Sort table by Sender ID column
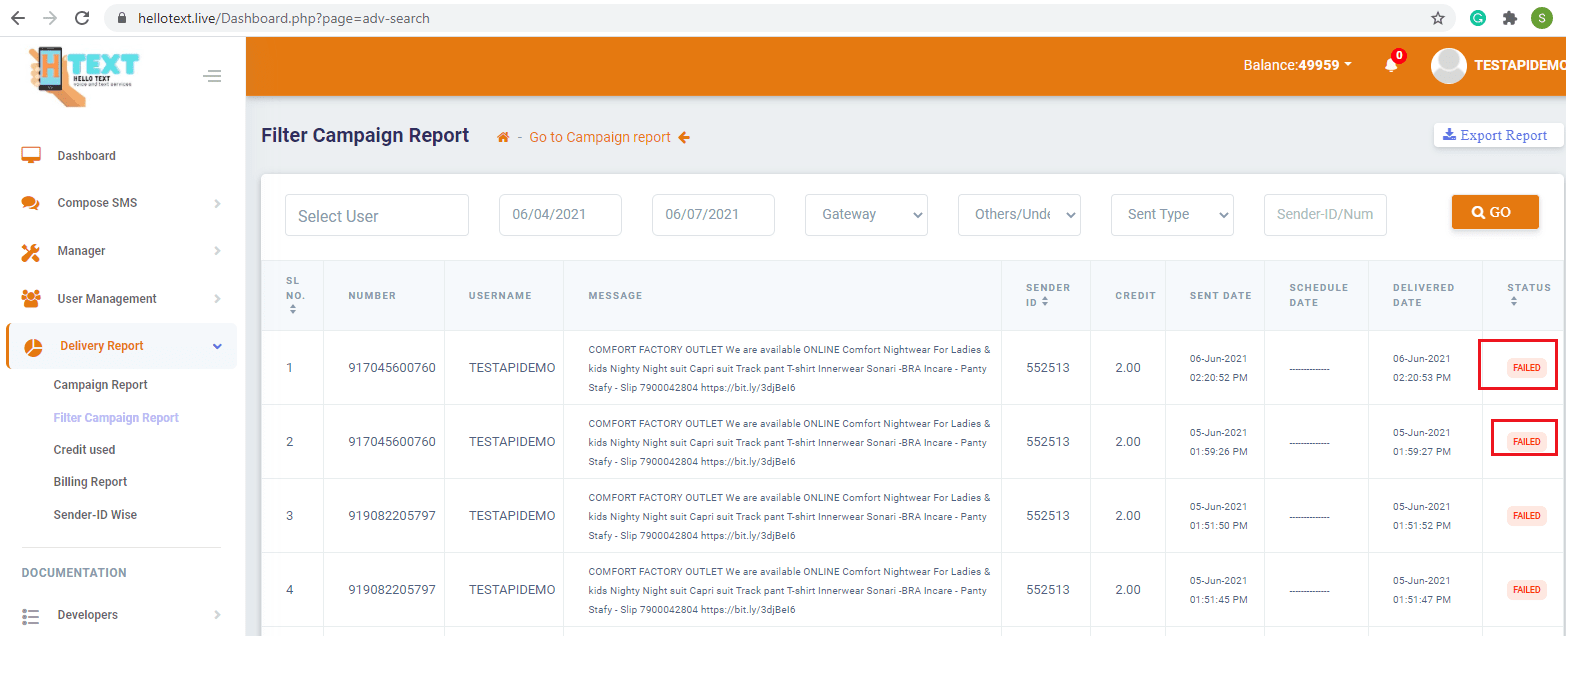Viewport: 1593px width, 693px height. tap(1045, 302)
